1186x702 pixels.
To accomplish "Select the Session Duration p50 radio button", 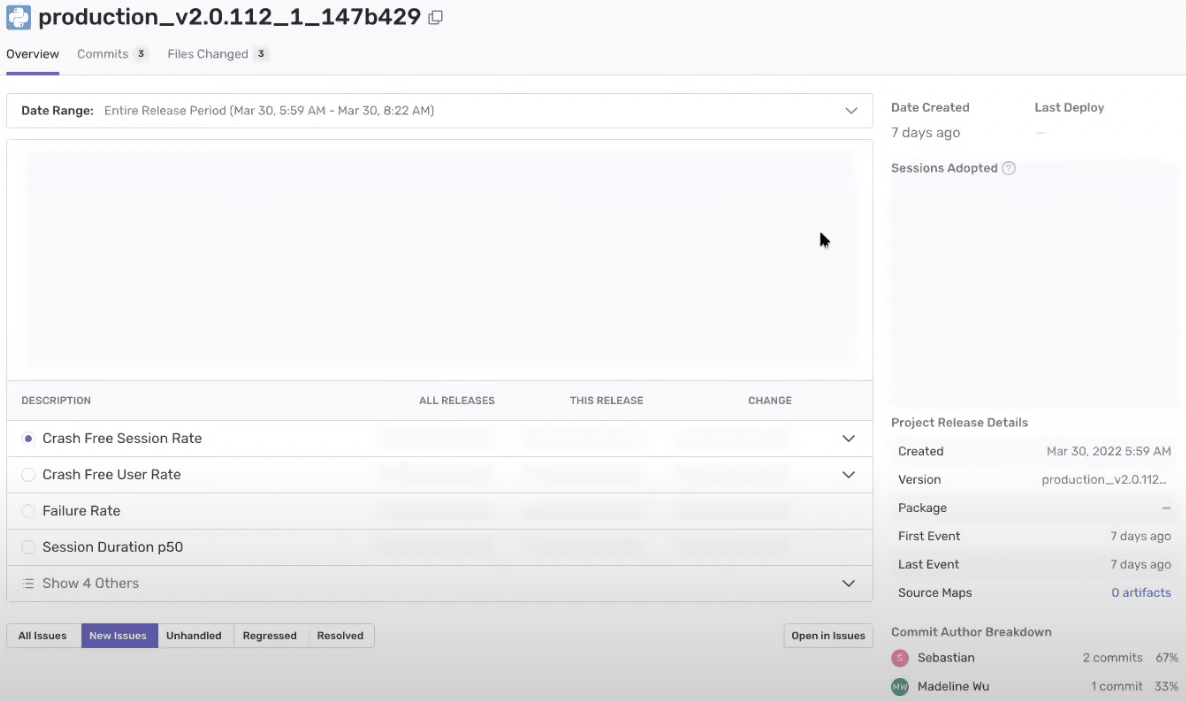I will pyautogui.click(x=28, y=547).
